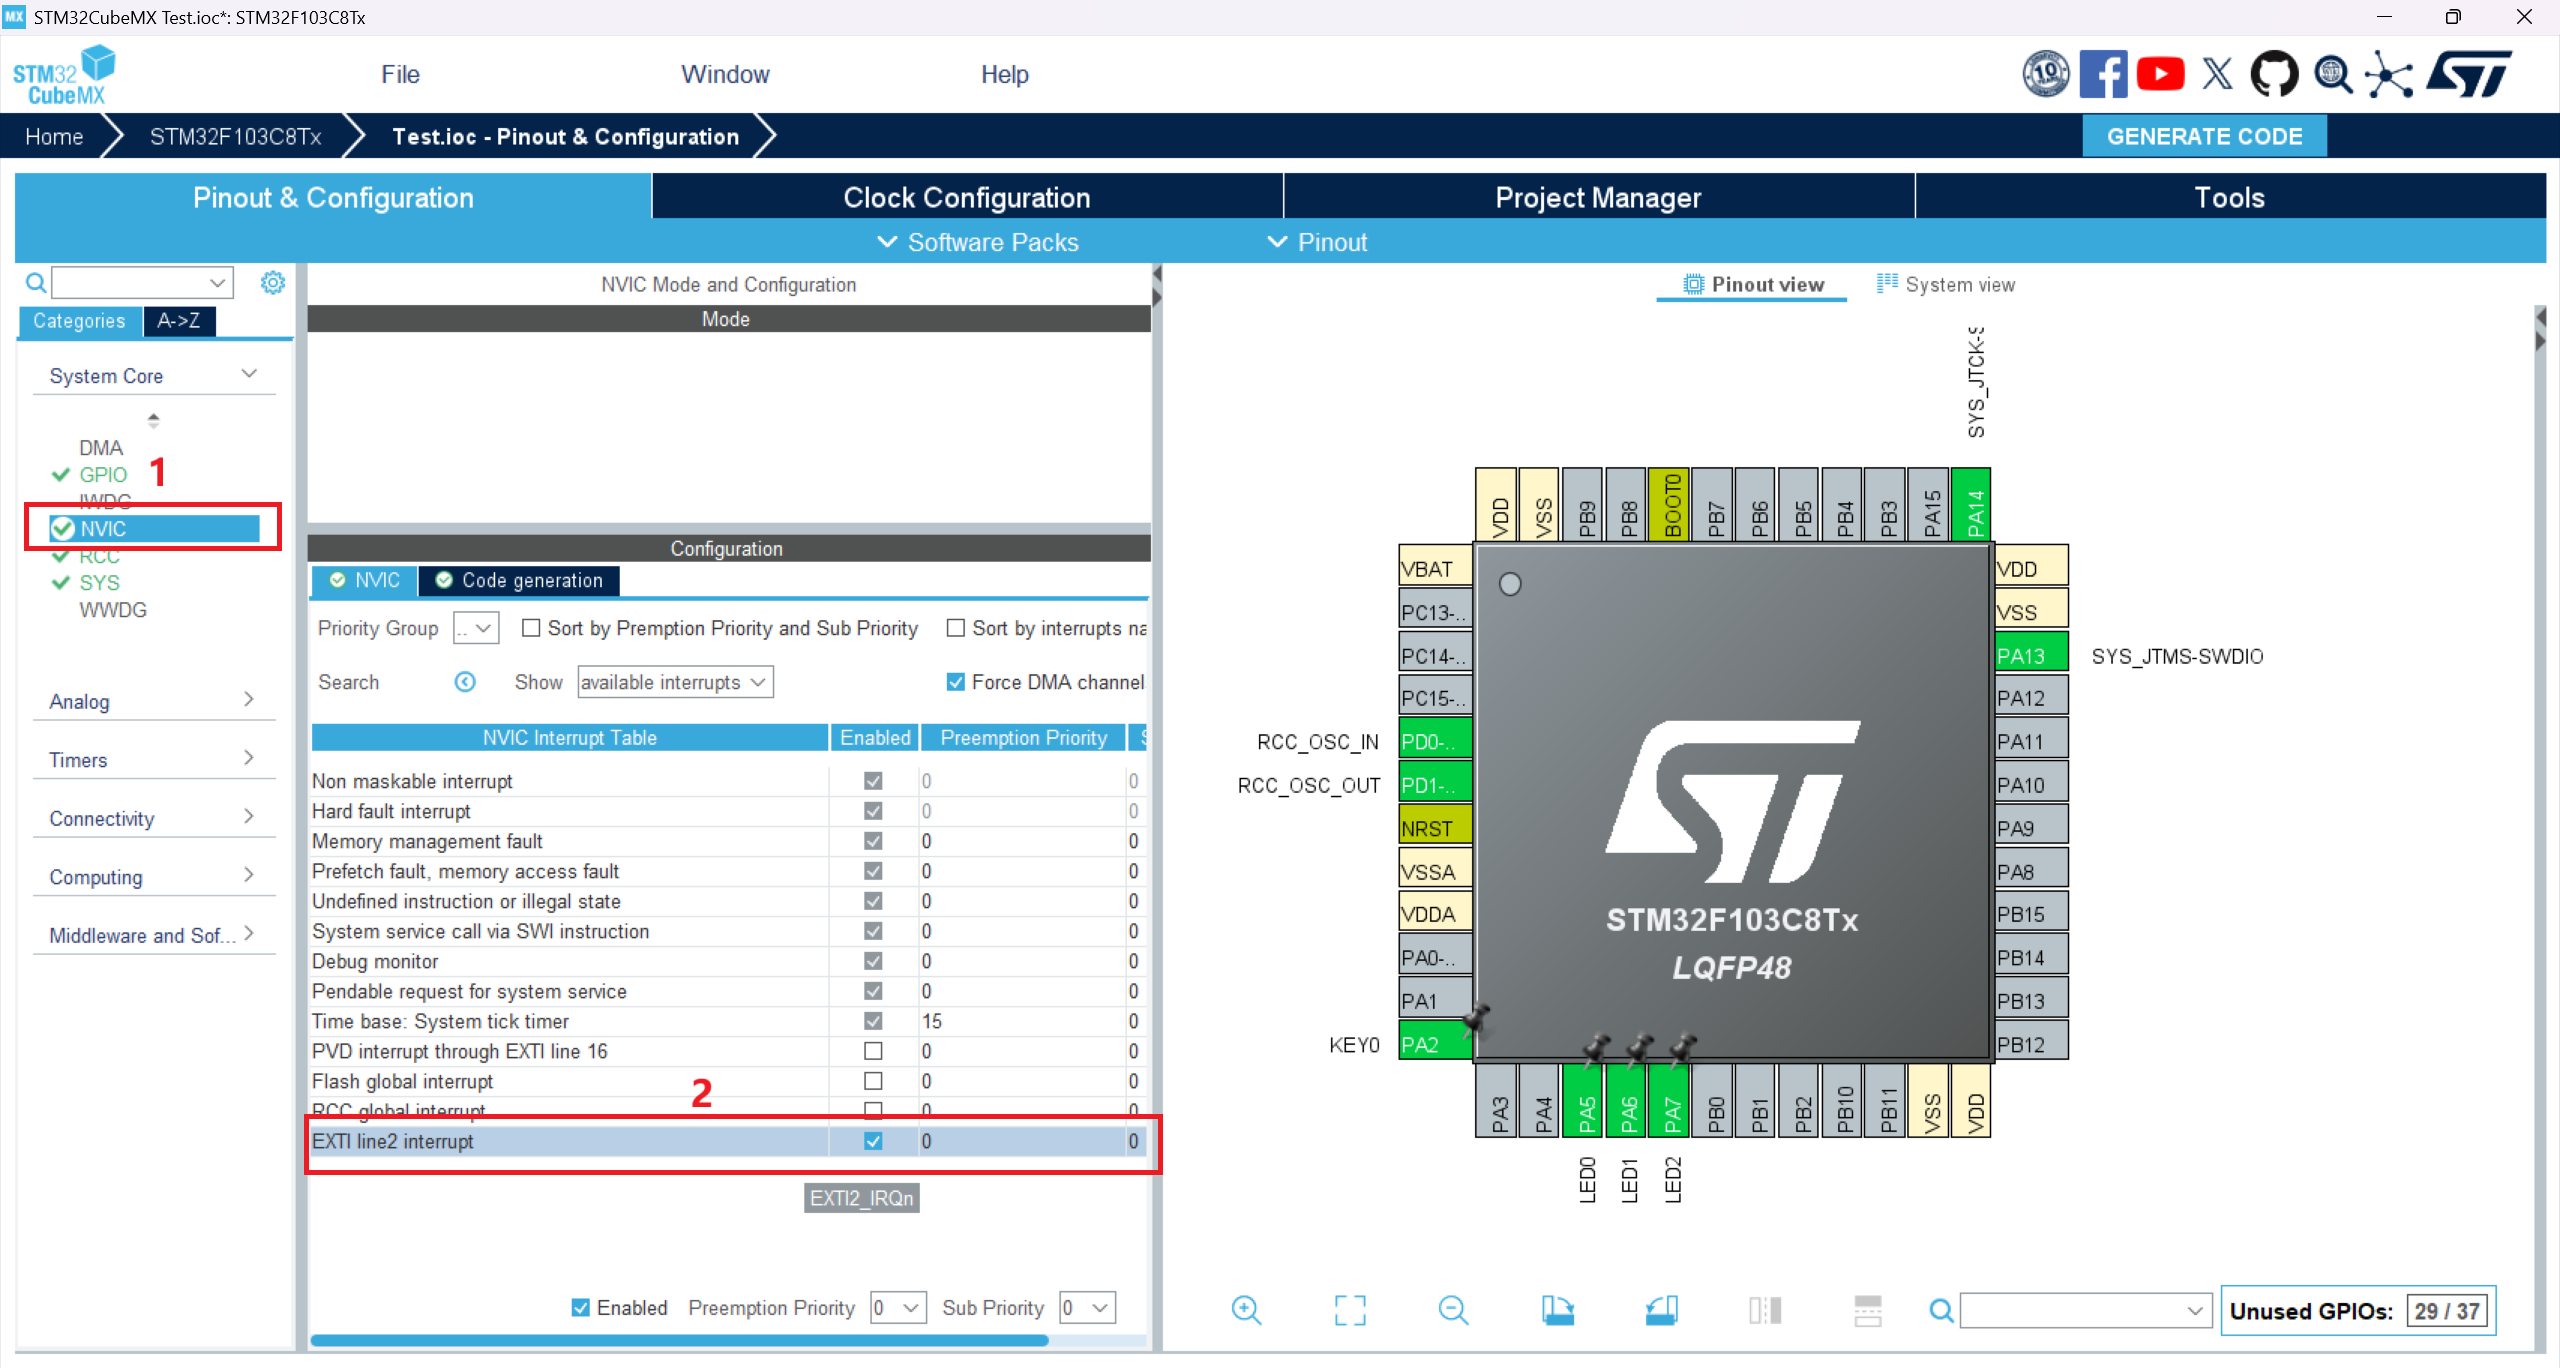Open the Show available interrupts dropdown

[x=675, y=682]
